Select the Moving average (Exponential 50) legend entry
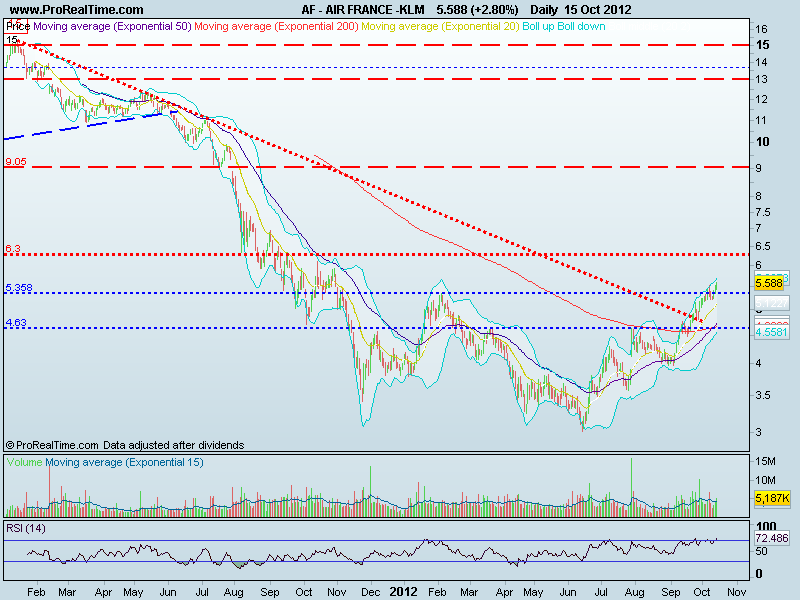Screen dimensions: 800x600 (x=112, y=27)
